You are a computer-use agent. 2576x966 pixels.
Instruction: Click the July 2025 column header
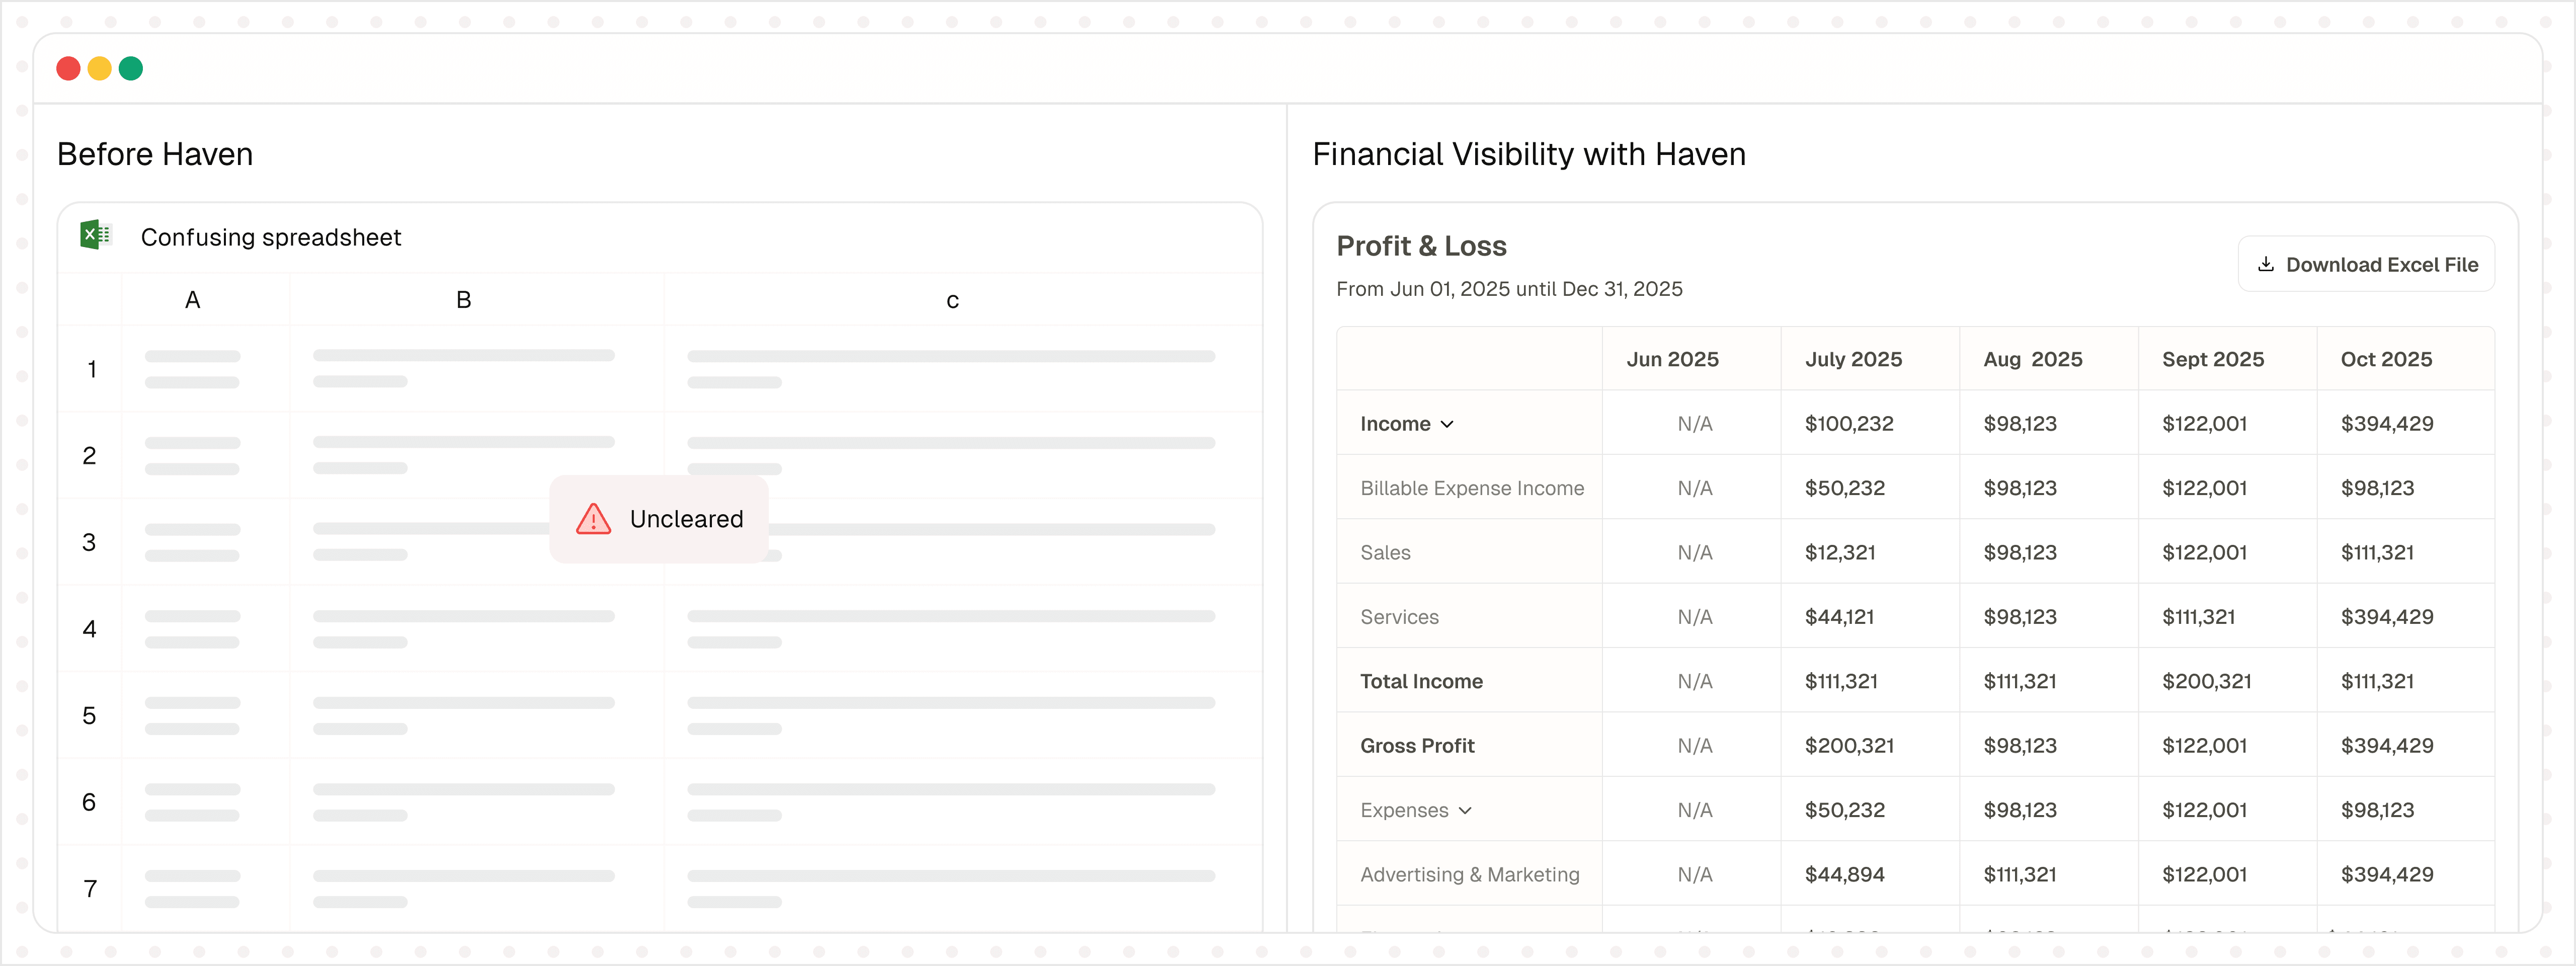[1853, 359]
